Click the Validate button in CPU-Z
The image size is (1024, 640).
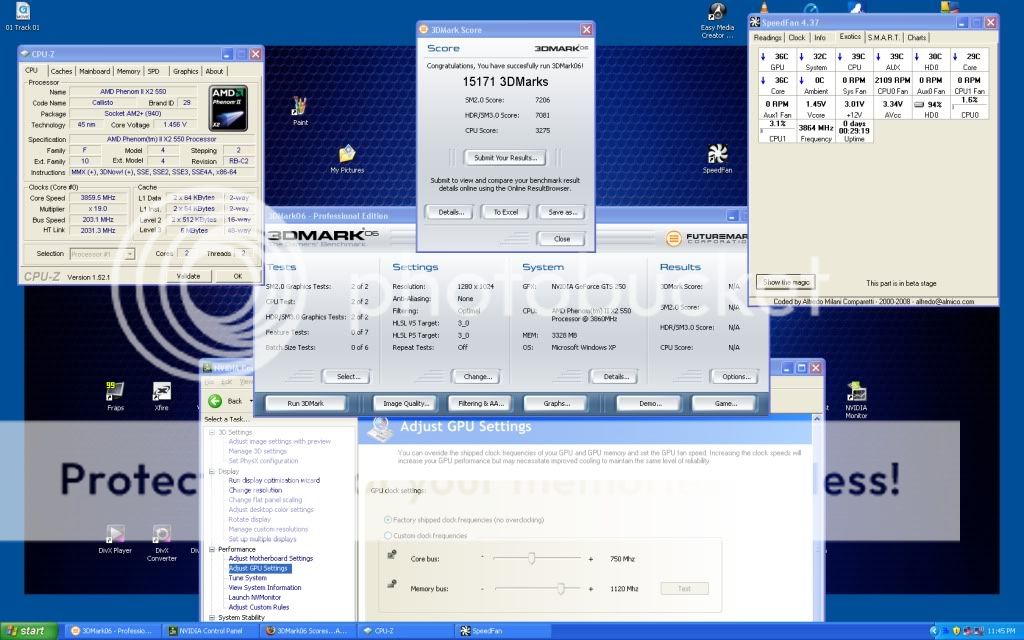(188, 276)
